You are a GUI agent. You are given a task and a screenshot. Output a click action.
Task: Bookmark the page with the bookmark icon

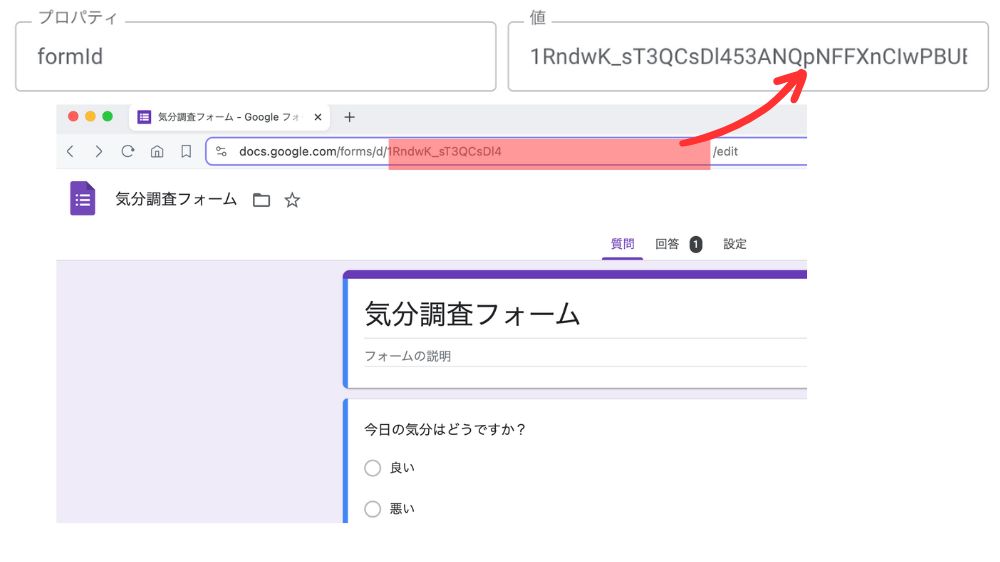pos(186,152)
